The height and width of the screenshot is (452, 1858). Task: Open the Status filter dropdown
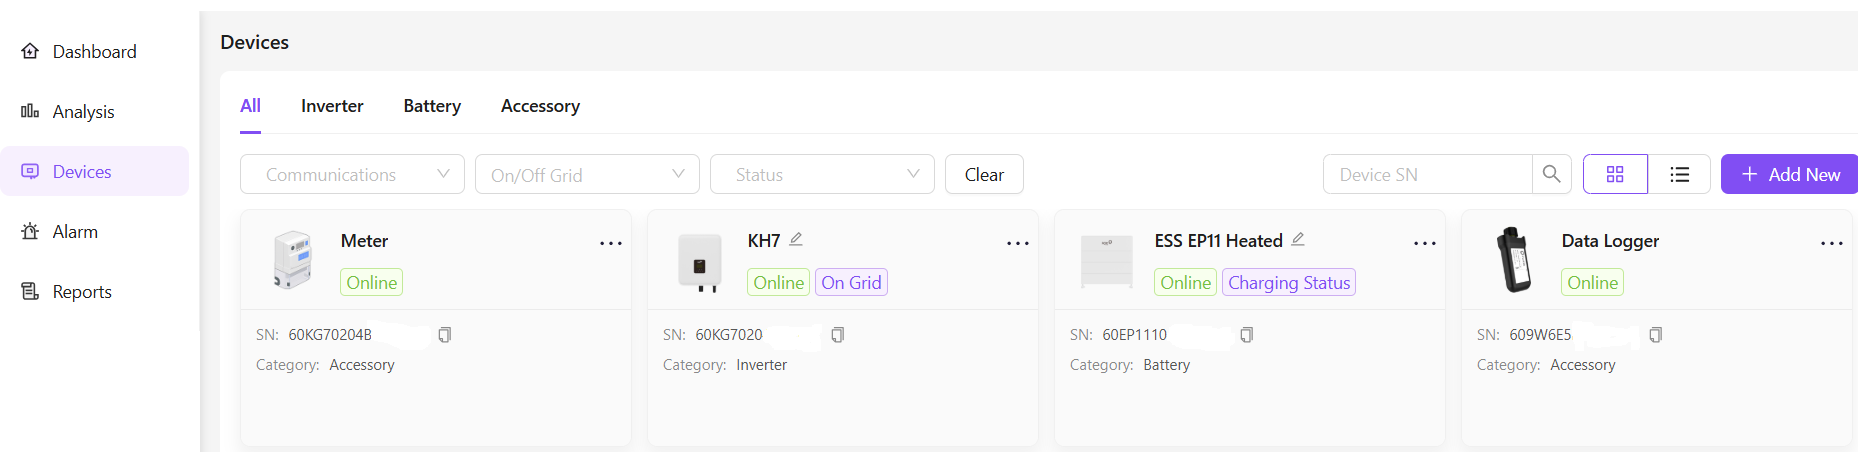point(822,174)
